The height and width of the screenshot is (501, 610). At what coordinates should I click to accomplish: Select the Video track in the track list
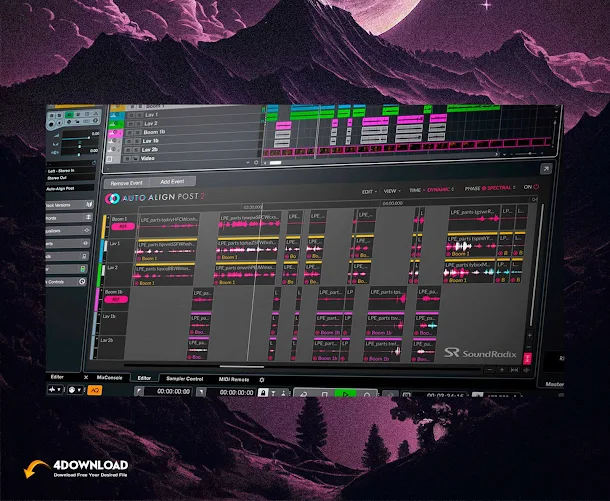[147, 158]
